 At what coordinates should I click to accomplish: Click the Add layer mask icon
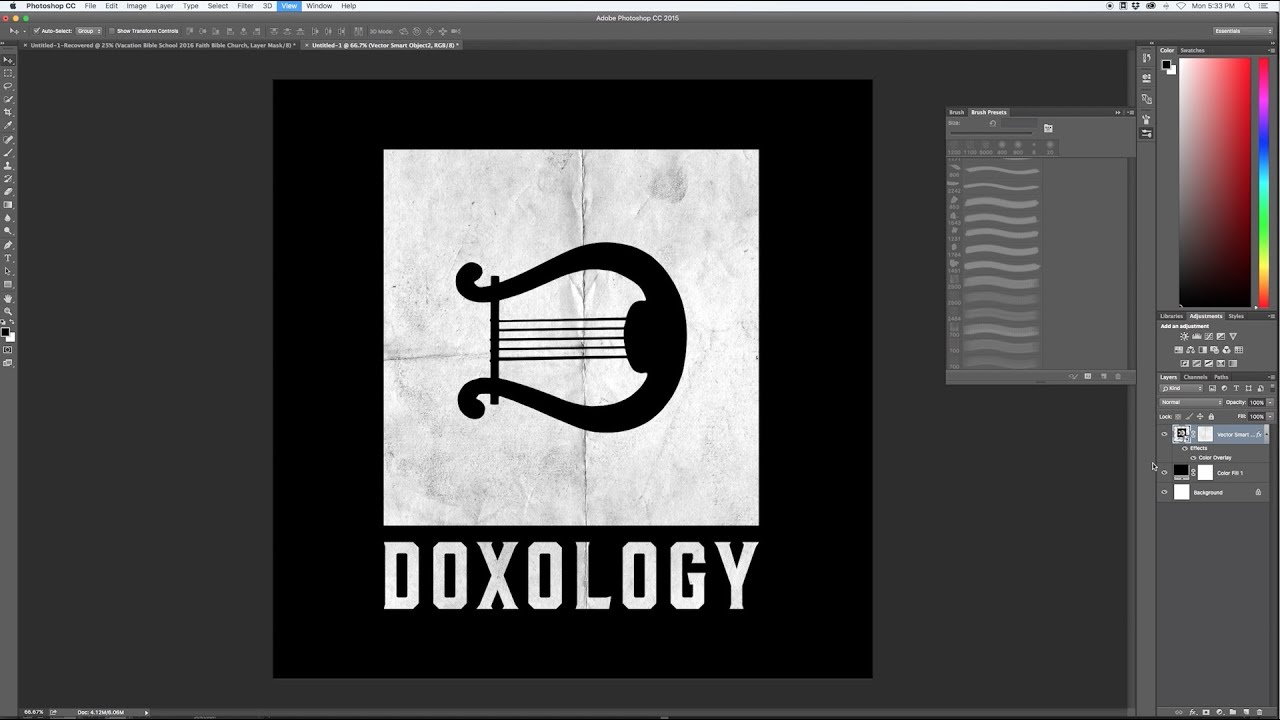pyautogui.click(x=1206, y=712)
